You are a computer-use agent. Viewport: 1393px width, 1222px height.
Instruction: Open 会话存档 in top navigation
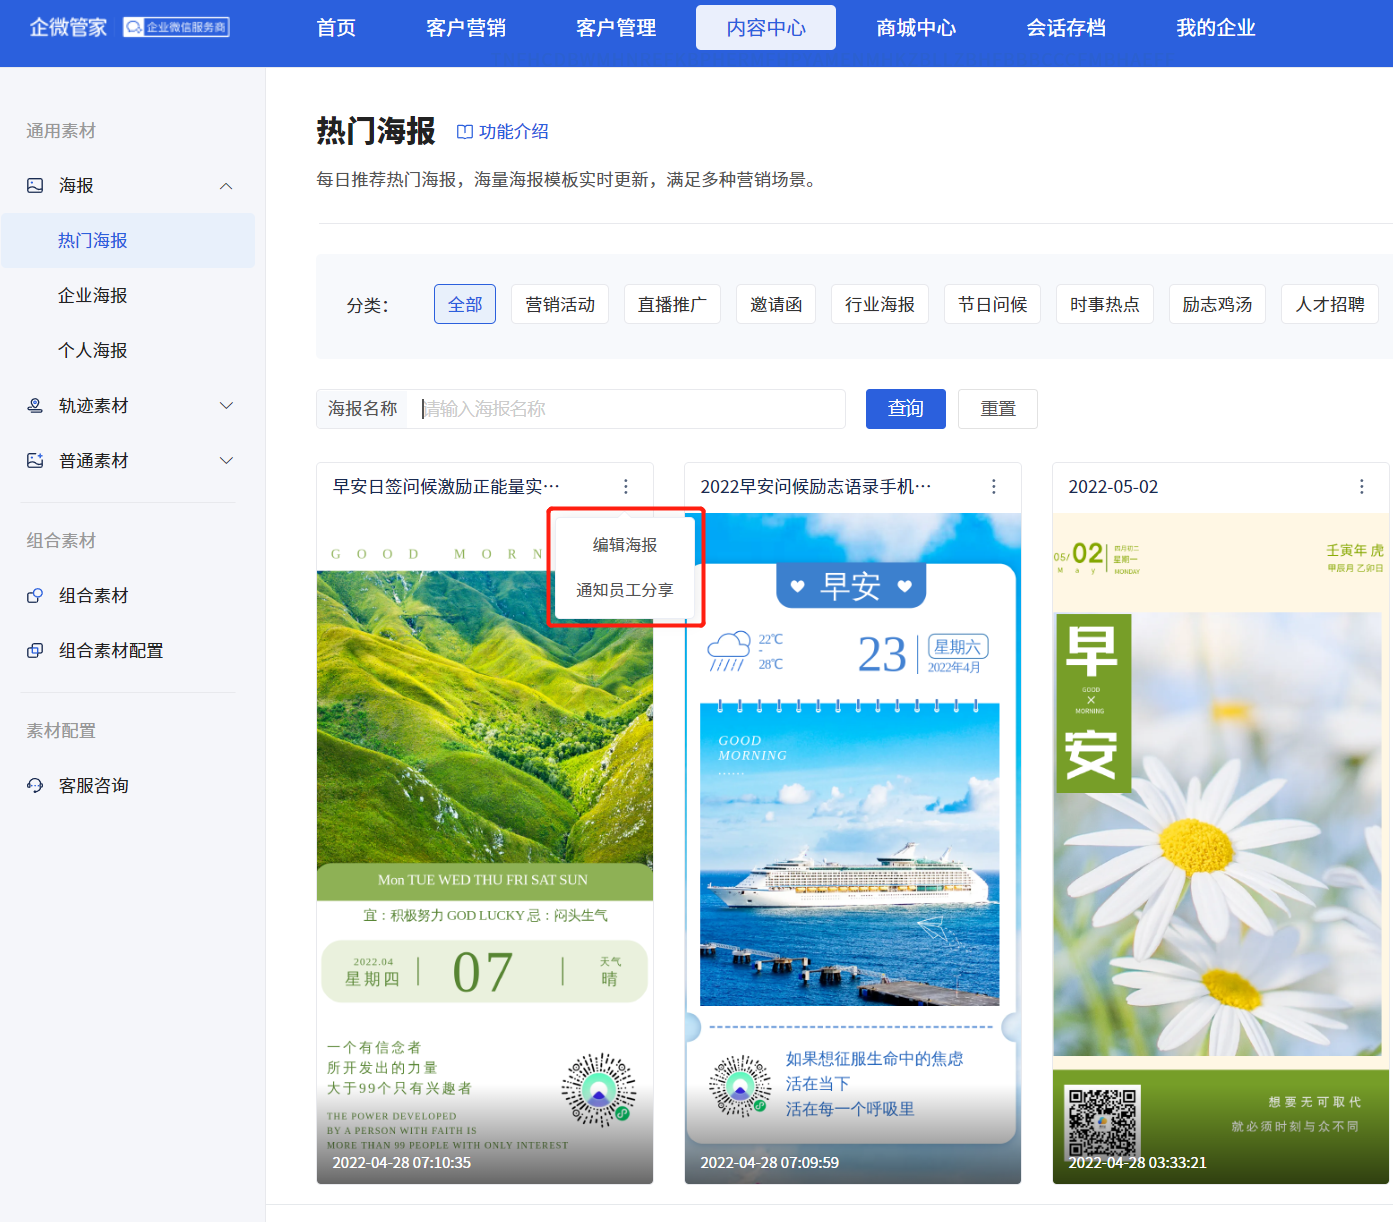click(1066, 28)
